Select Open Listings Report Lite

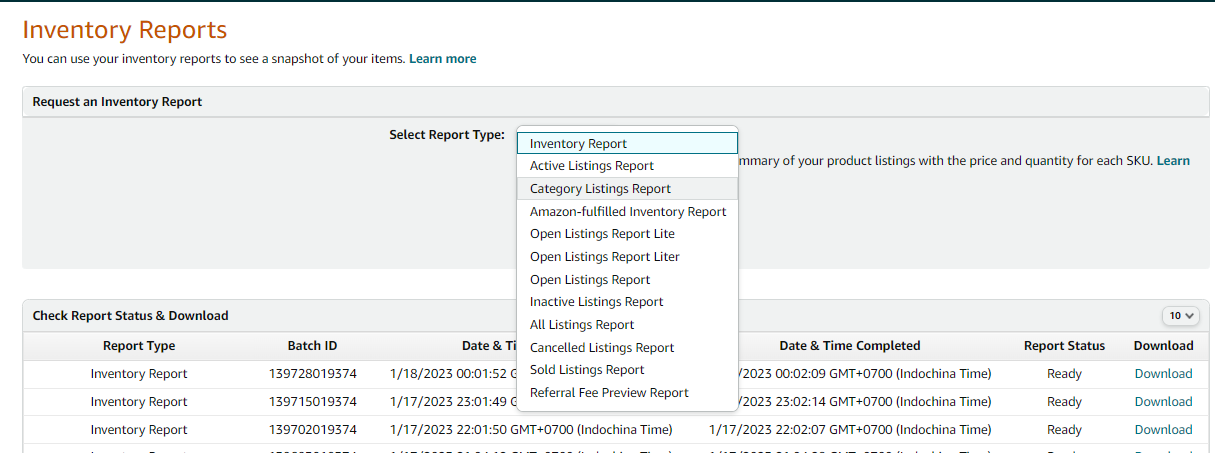click(x=627, y=234)
